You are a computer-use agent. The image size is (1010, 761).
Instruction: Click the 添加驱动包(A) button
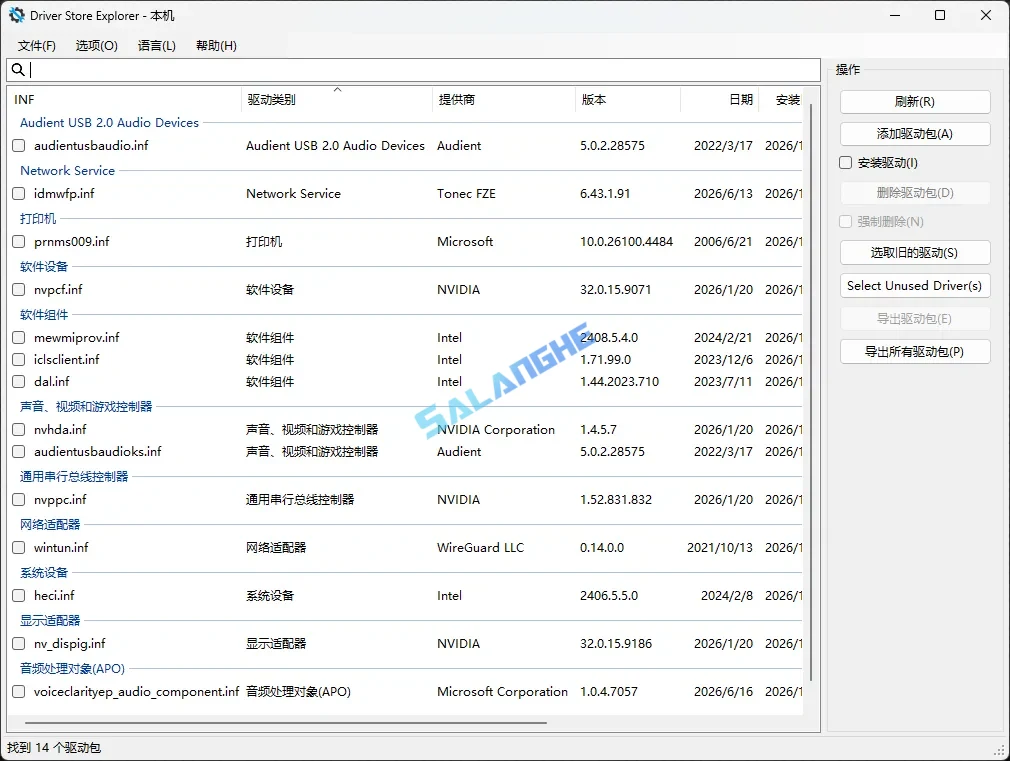915,134
